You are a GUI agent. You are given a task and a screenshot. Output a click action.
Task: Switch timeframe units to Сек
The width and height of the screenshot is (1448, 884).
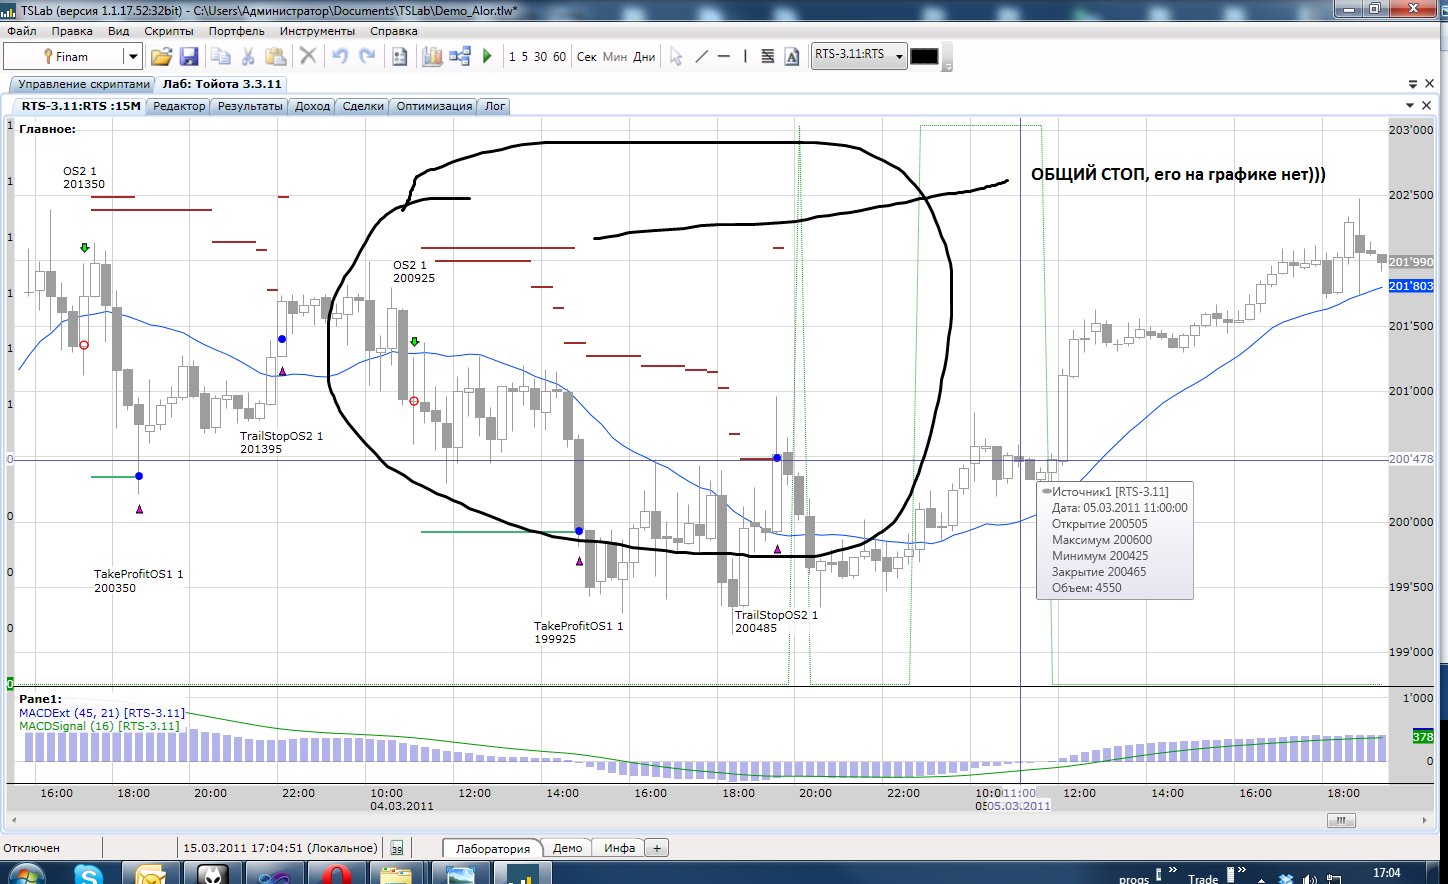click(587, 57)
